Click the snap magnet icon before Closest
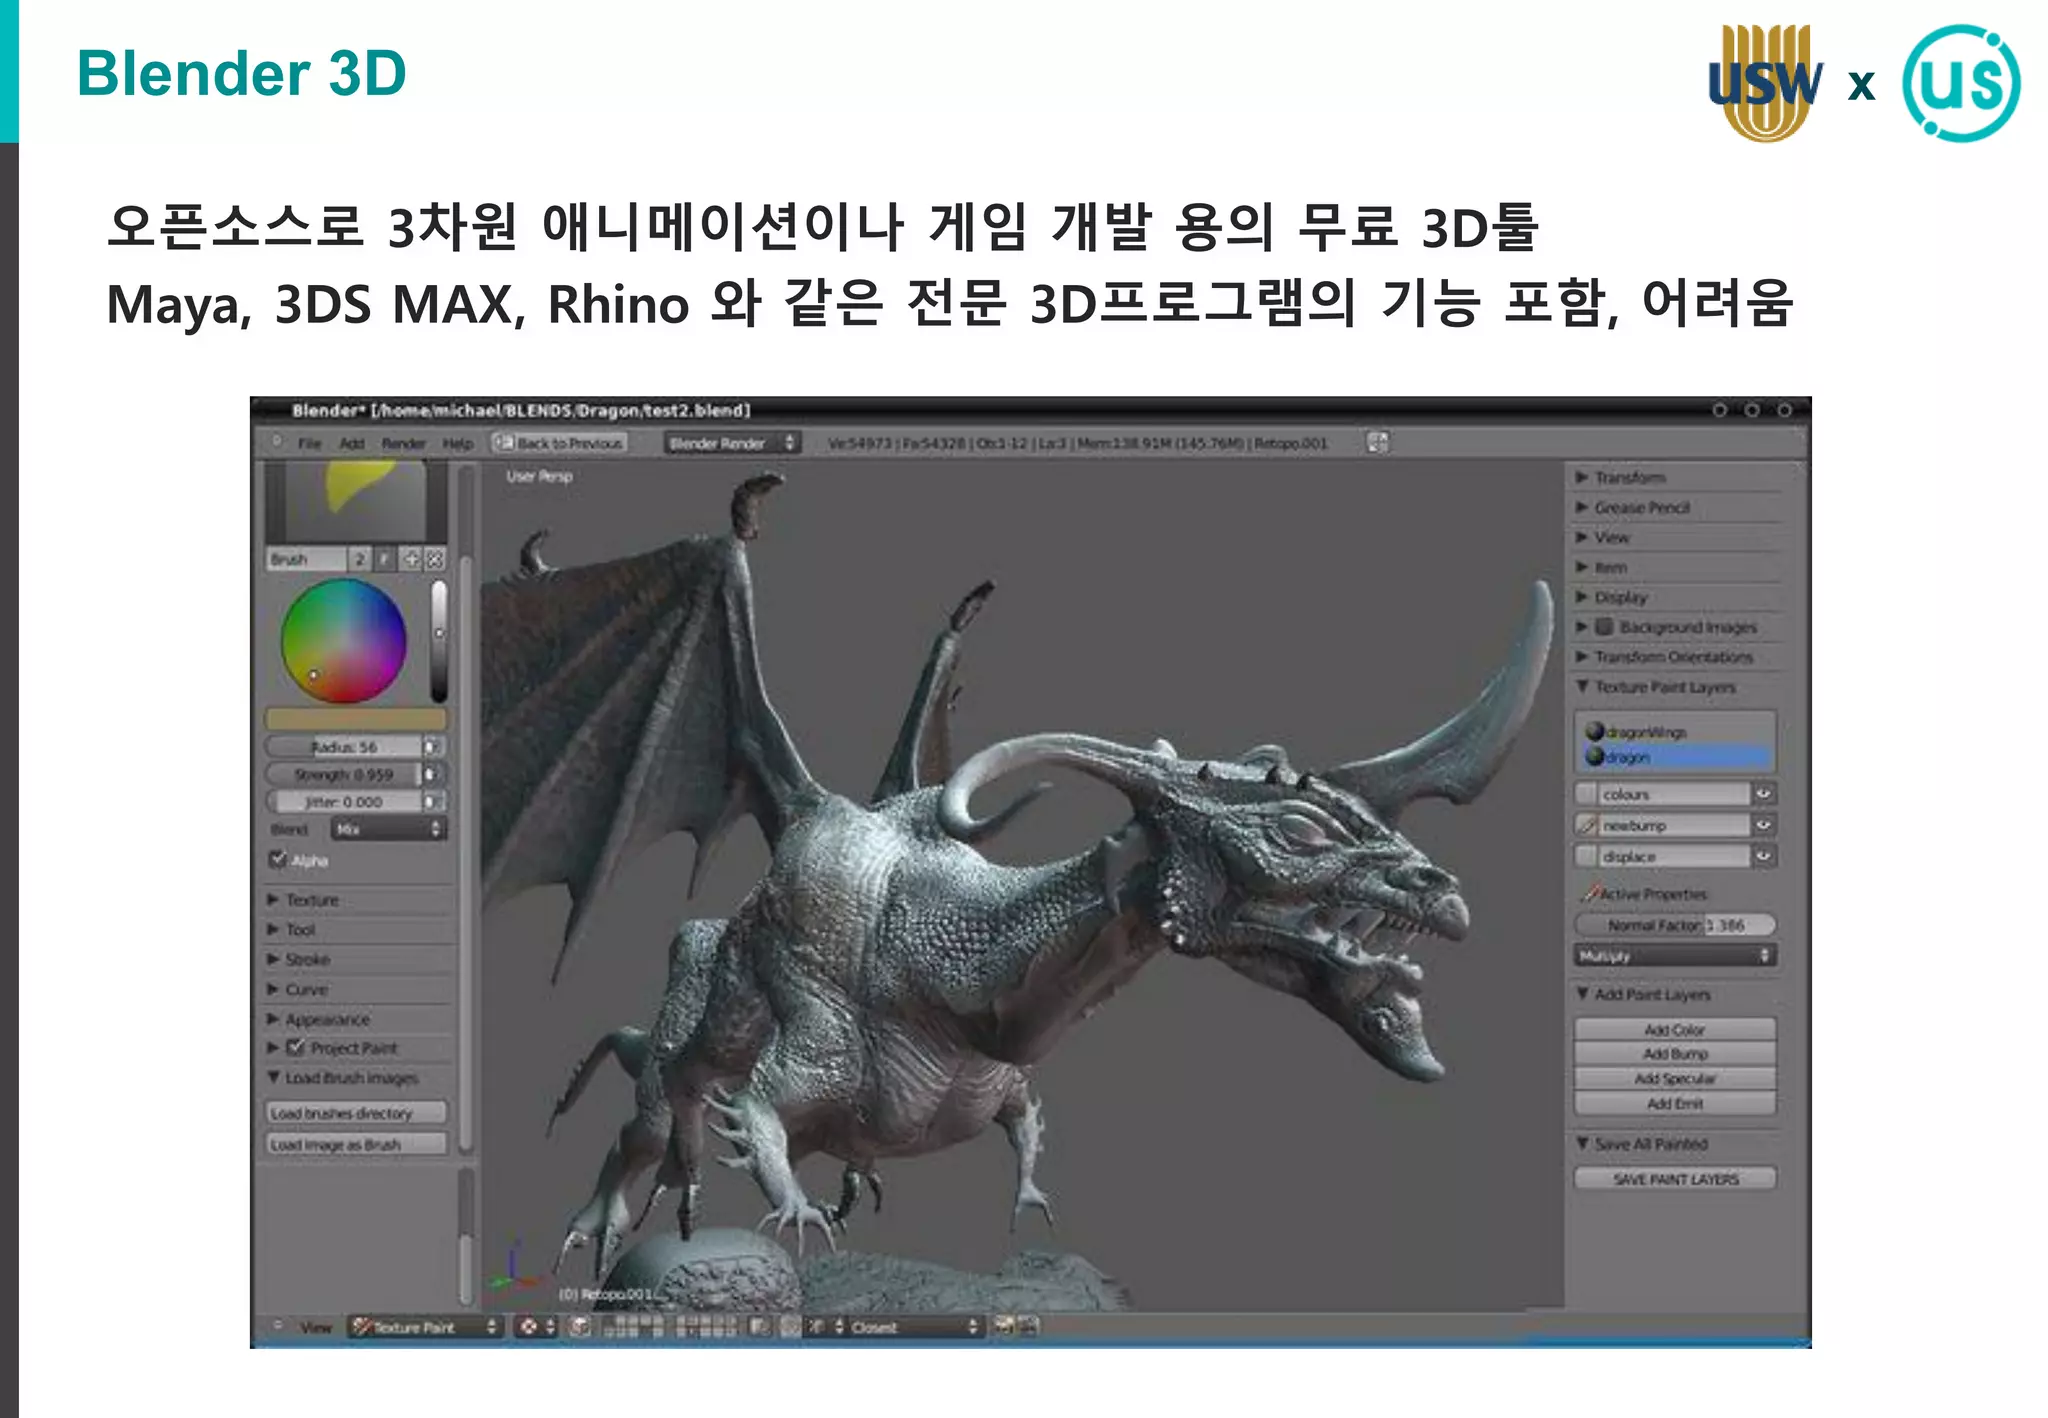The width and height of the screenshot is (2048, 1418). click(x=817, y=1327)
